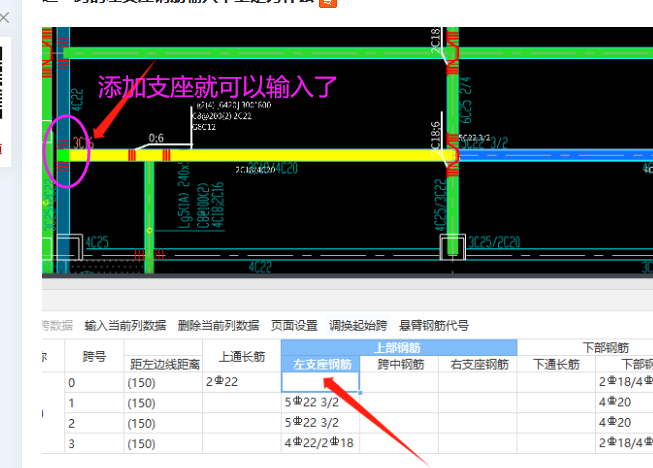Select the '右支座钢筋' column header
The height and width of the screenshot is (468, 653).
click(x=478, y=364)
